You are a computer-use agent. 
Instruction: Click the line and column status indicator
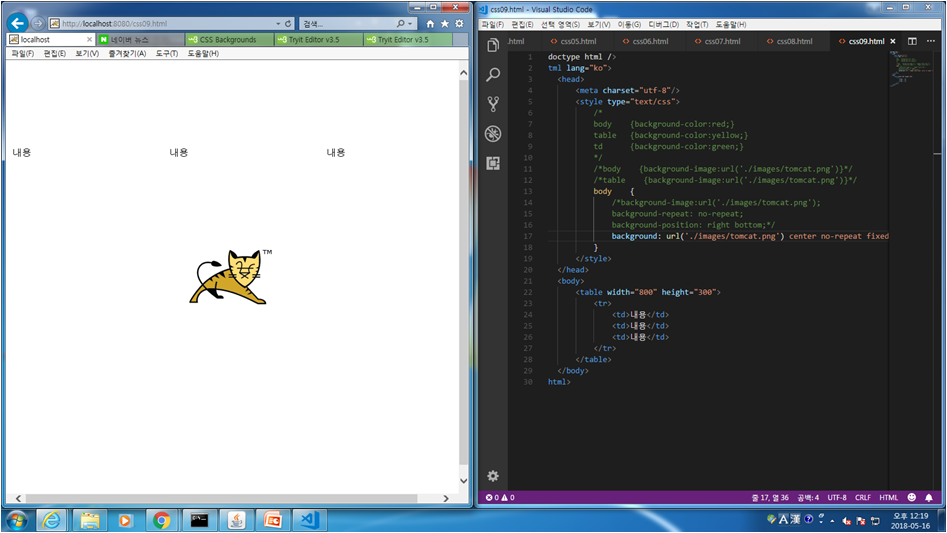click(x=770, y=497)
